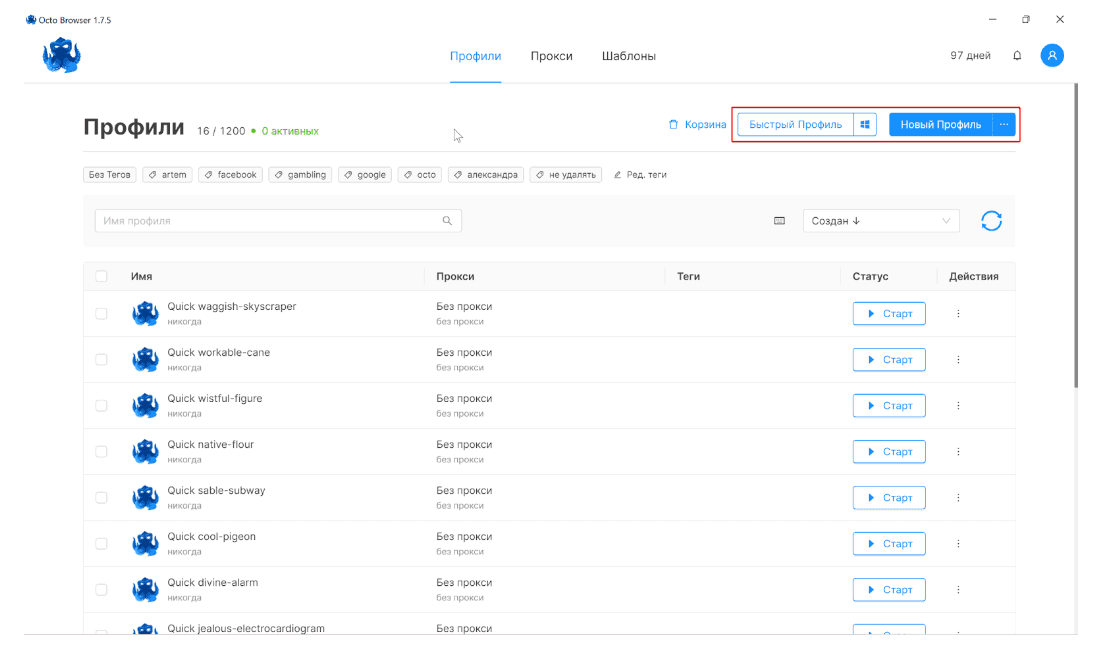Image resolution: width=1099 pixels, height=652 pixels.
Task: Click the Быстрый Профиль button
Action: coord(795,125)
